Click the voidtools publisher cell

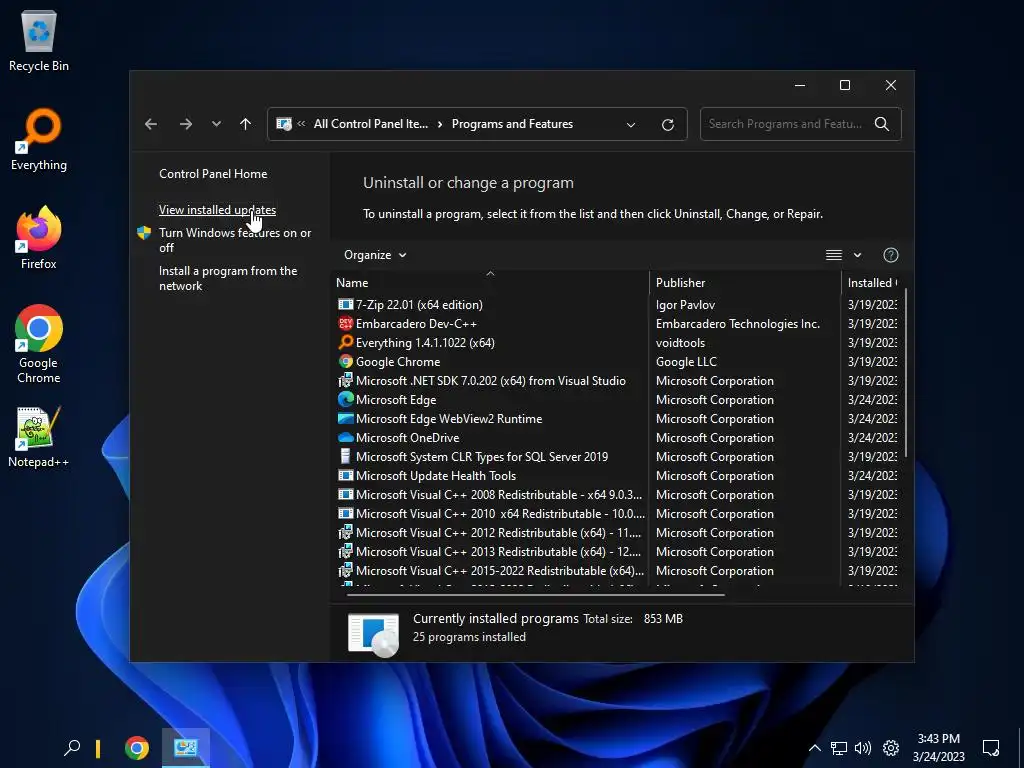(680, 342)
